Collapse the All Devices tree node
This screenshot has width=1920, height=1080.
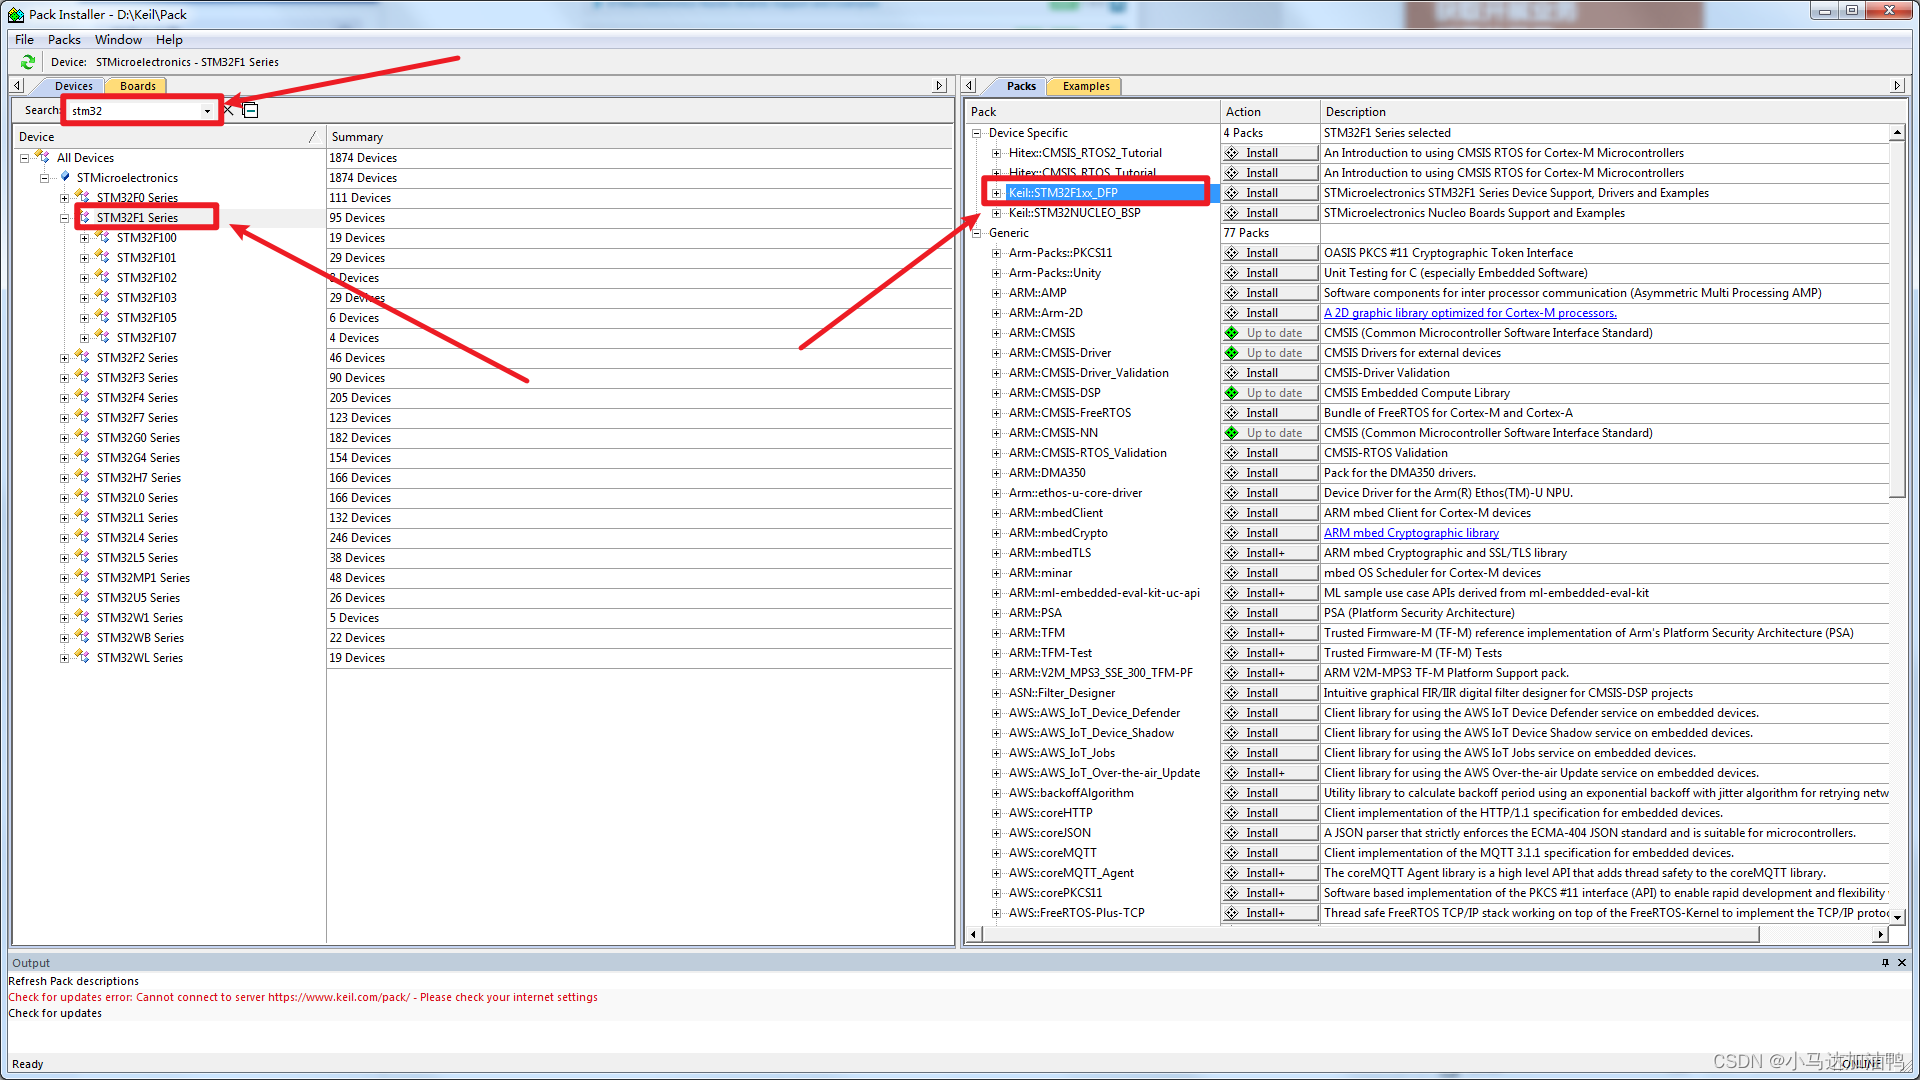click(x=25, y=158)
